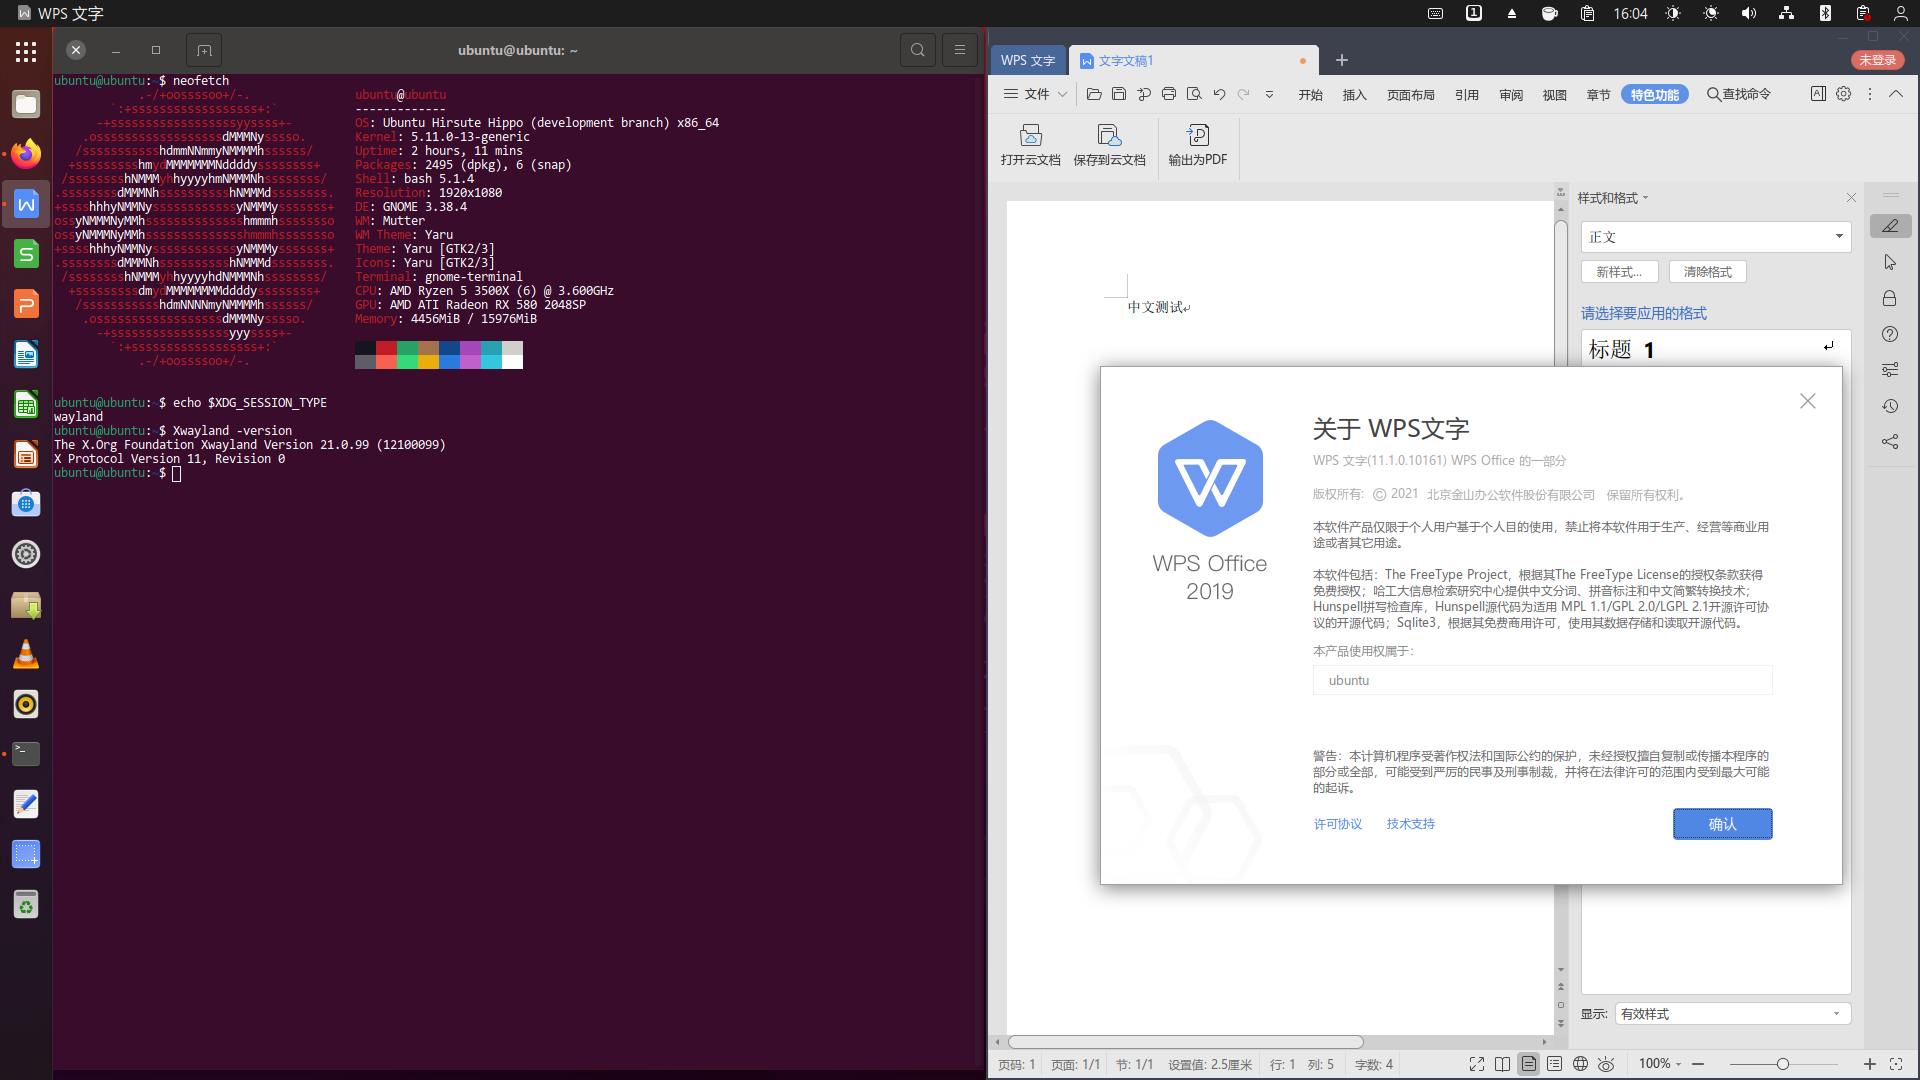1920x1080 pixels.
Task: Fit page with the status bar corner icon
Action: point(1896,1064)
